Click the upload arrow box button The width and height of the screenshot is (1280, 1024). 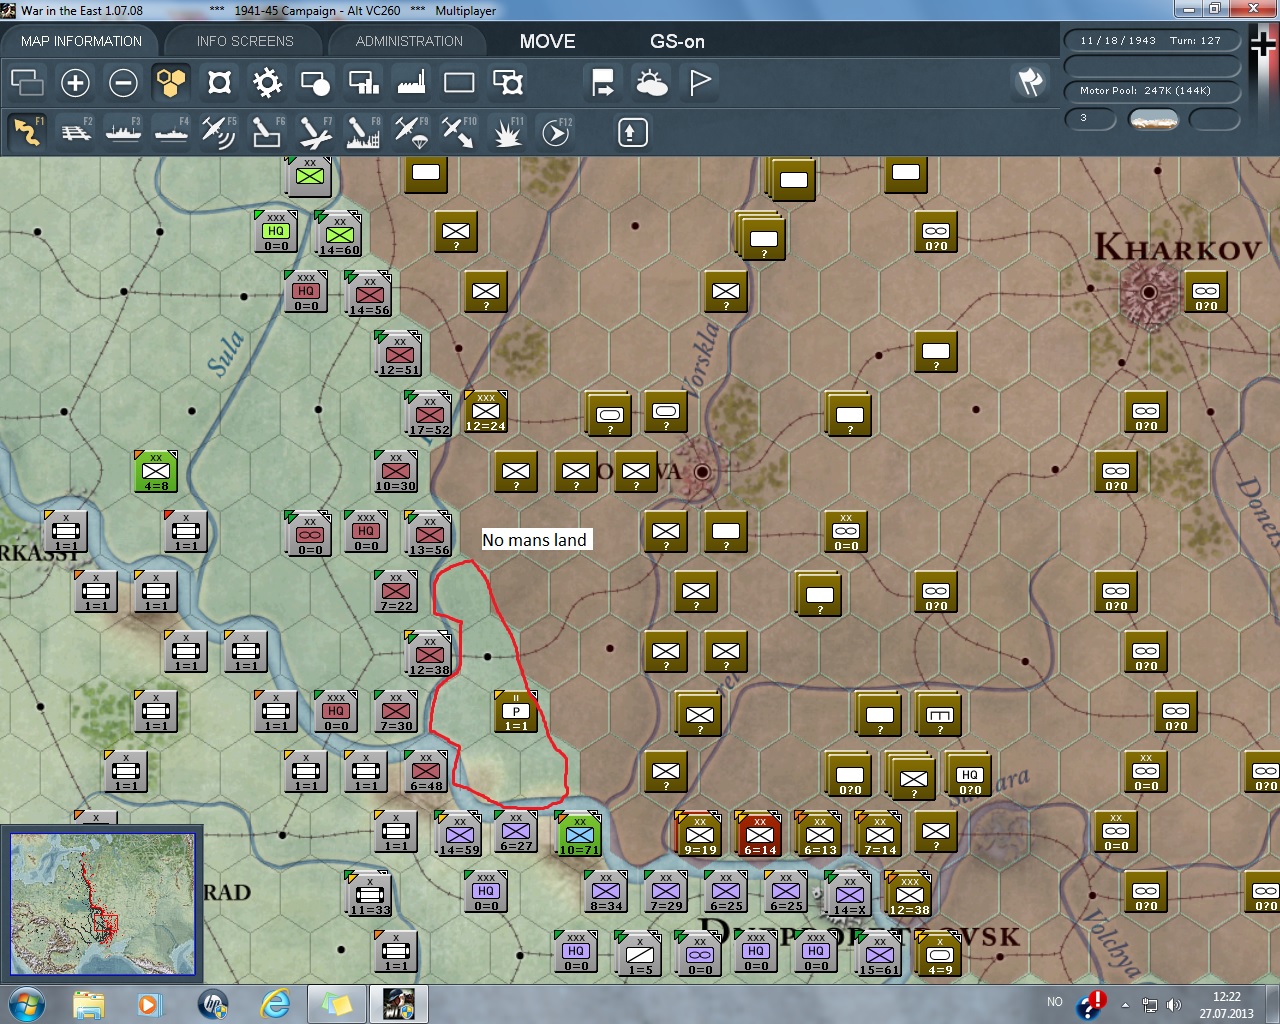coord(632,132)
